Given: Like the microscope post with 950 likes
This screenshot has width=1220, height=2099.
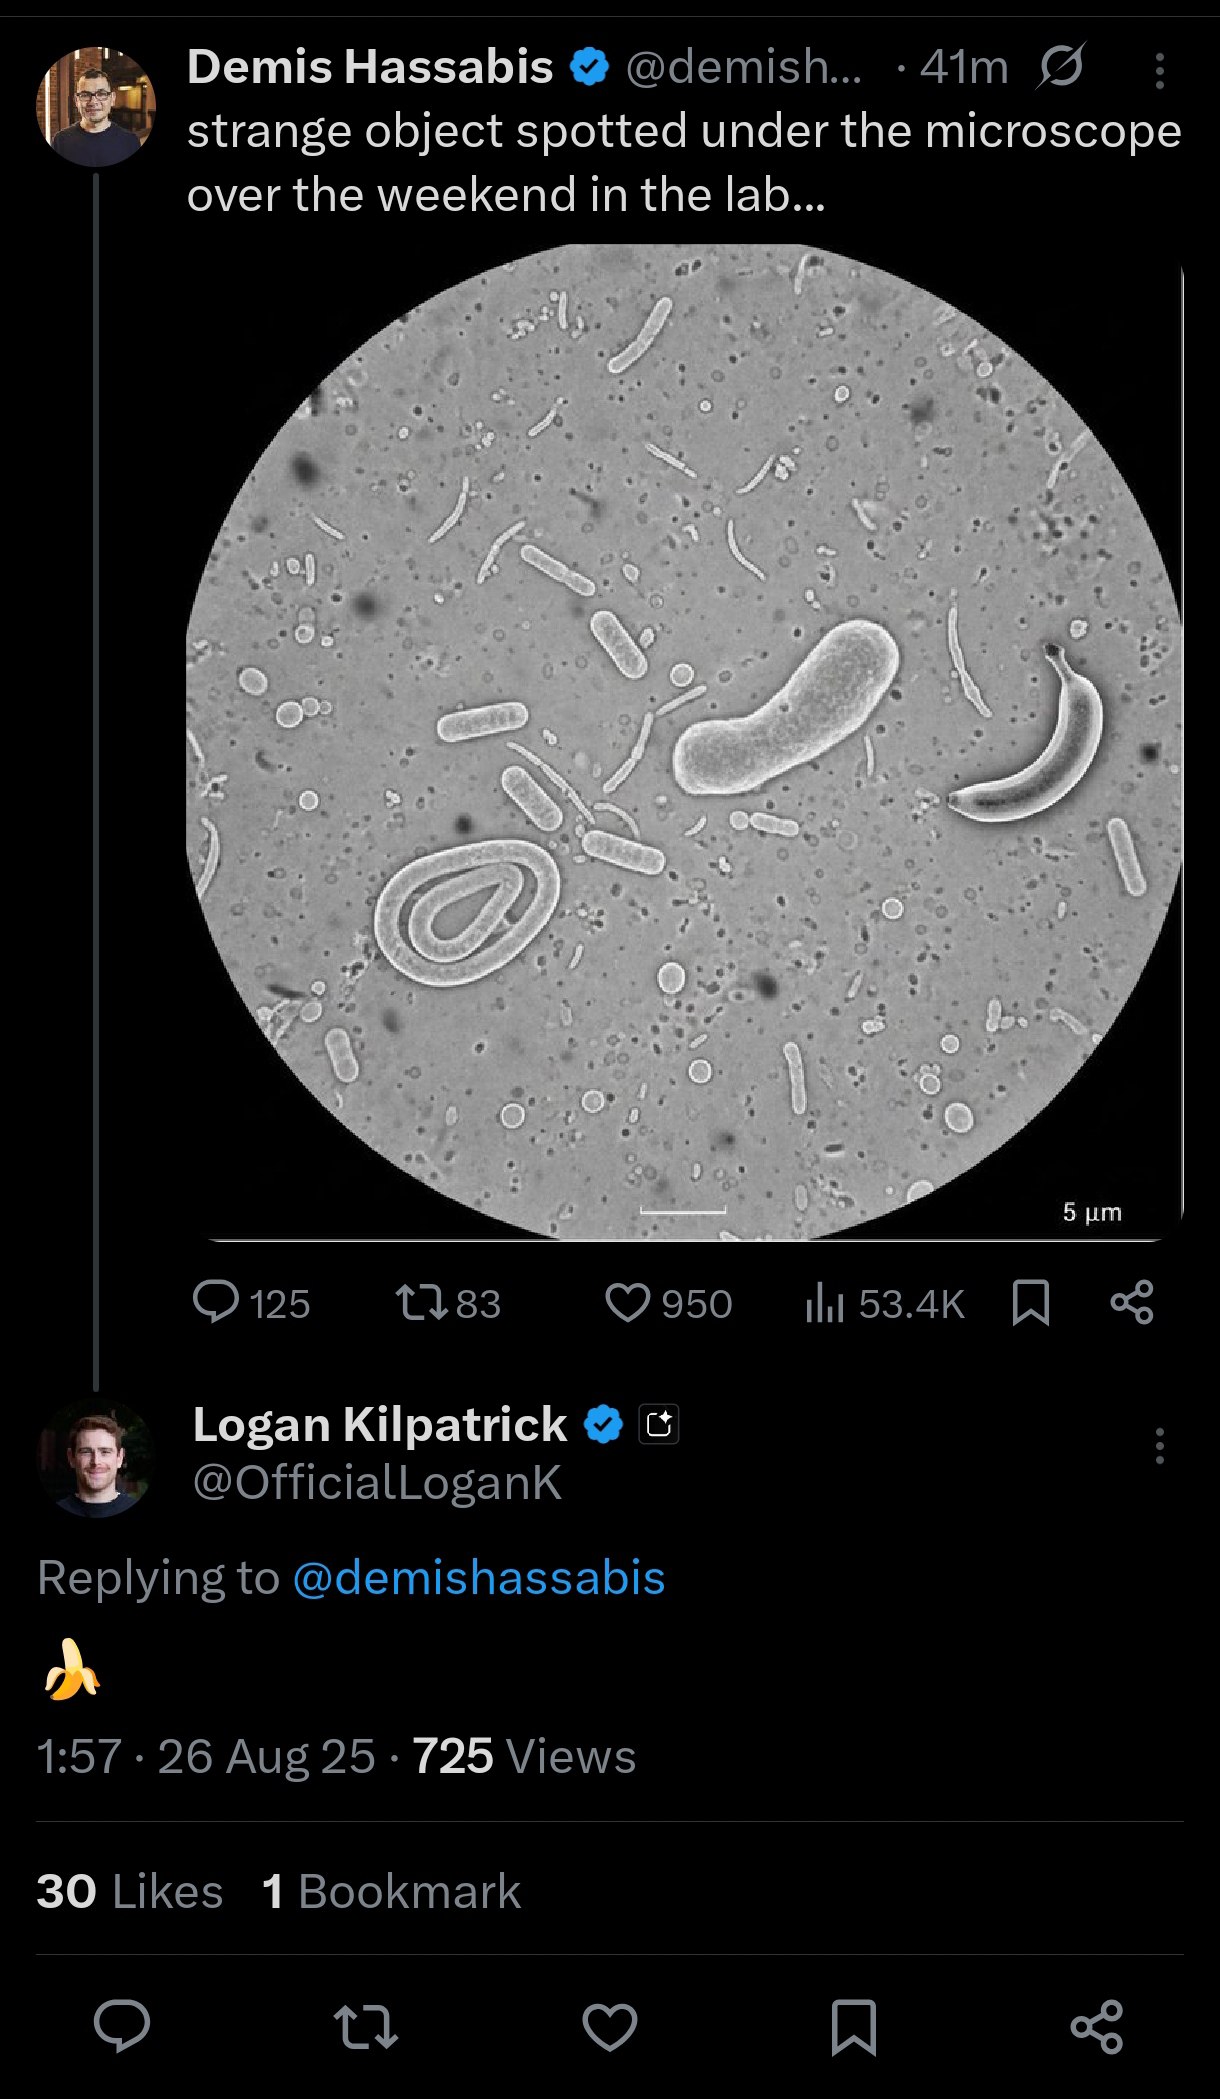Looking at the screenshot, I should [x=628, y=1302].
